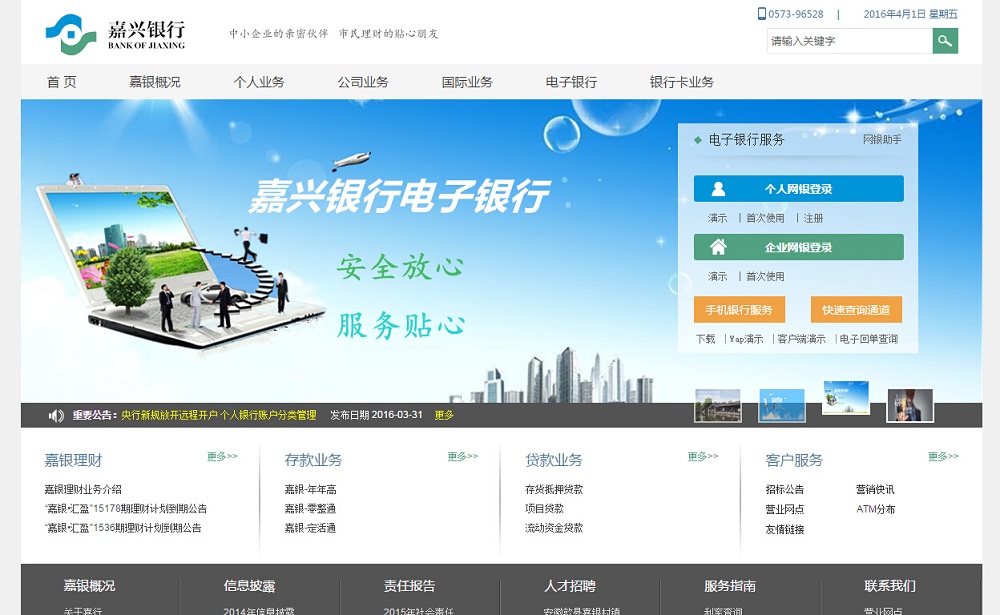The image size is (1000, 615).
Task: Select the fourth dark banner thumbnail
Action: pyautogui.click(x=910, y=405)
